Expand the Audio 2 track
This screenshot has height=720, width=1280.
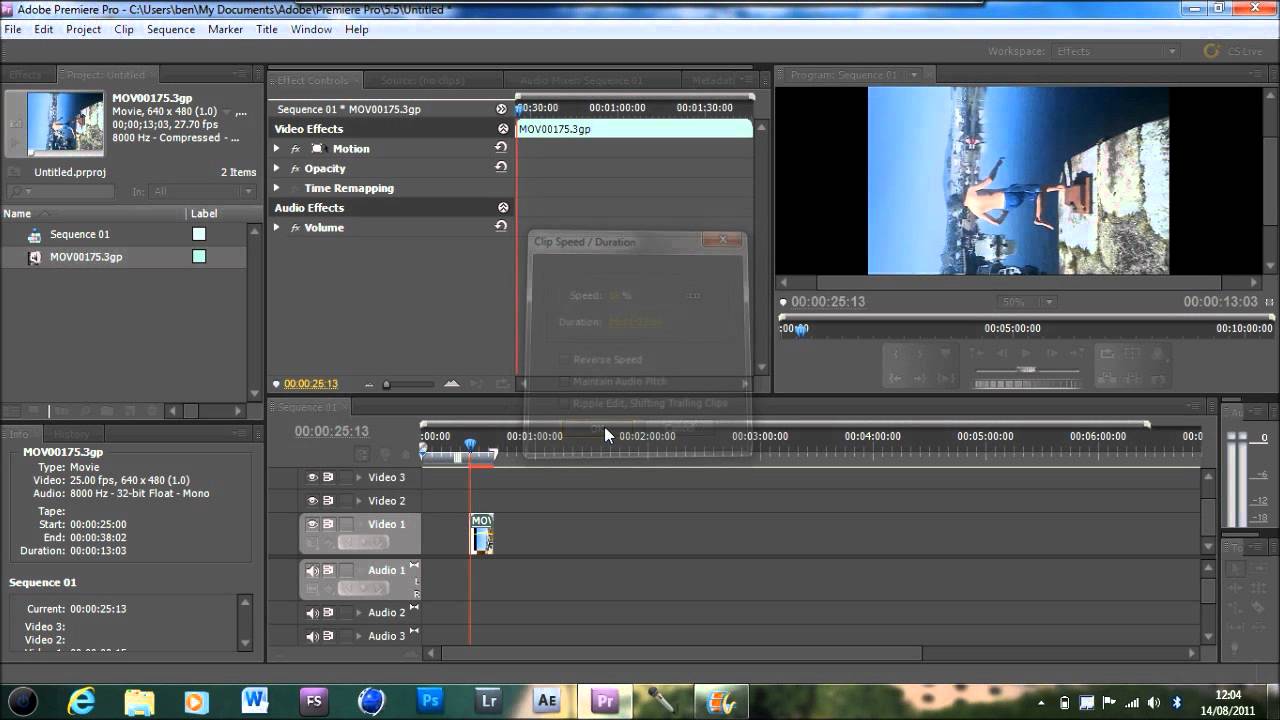pos(359,613)
